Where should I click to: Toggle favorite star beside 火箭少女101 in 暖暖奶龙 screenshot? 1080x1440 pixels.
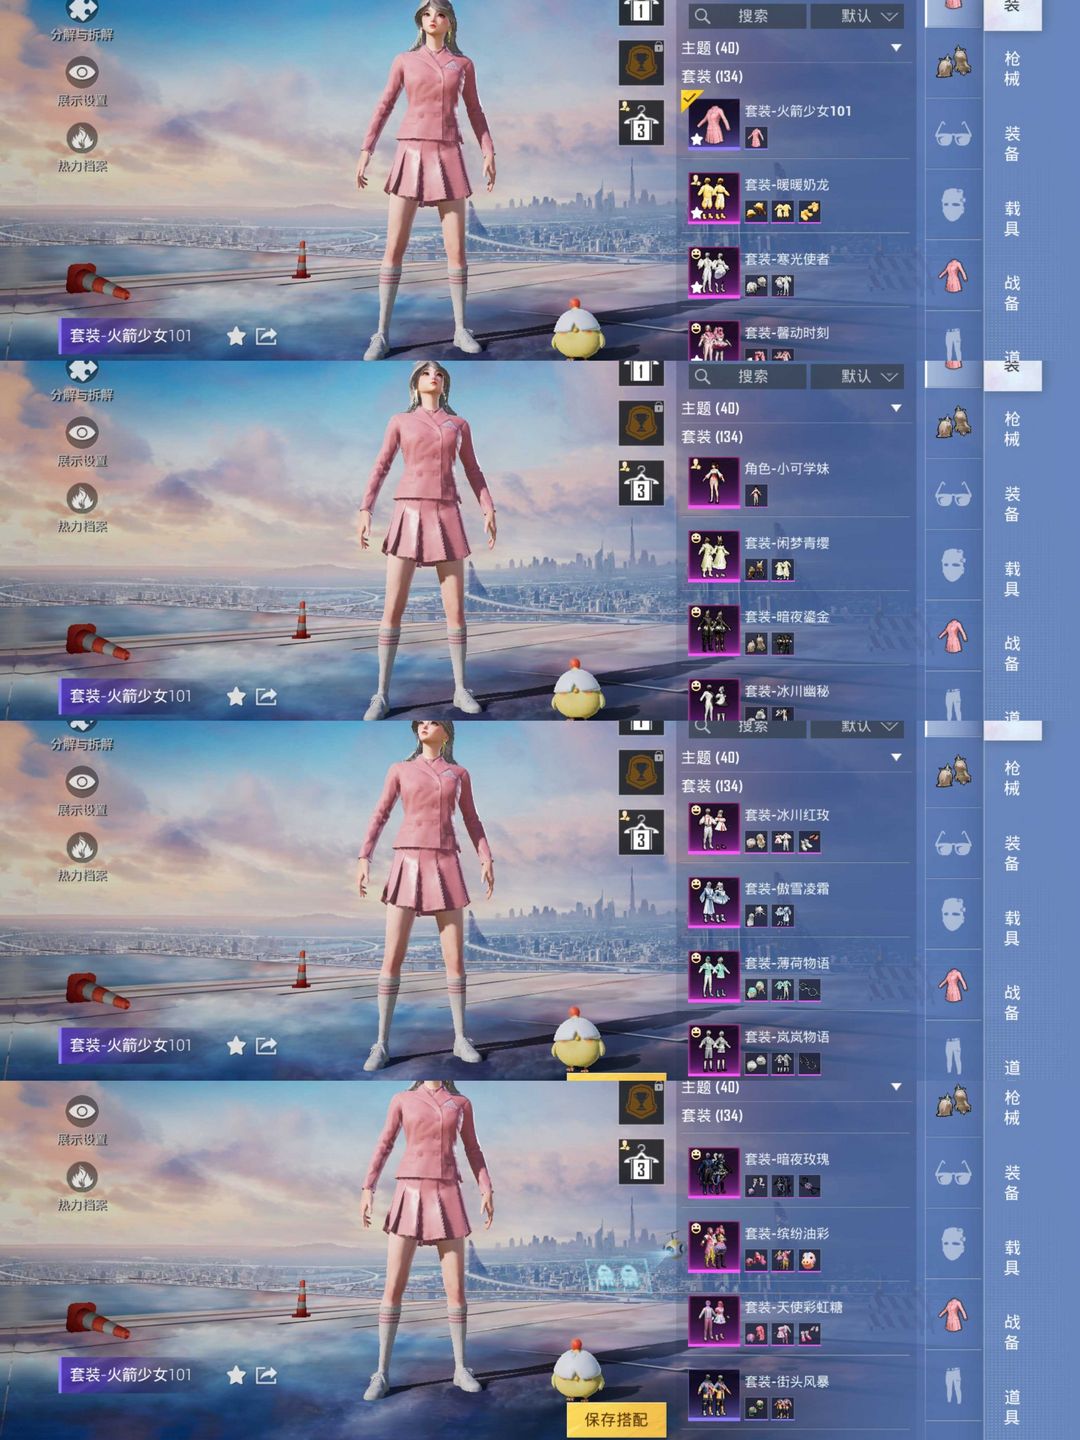[x=236, y=336]
